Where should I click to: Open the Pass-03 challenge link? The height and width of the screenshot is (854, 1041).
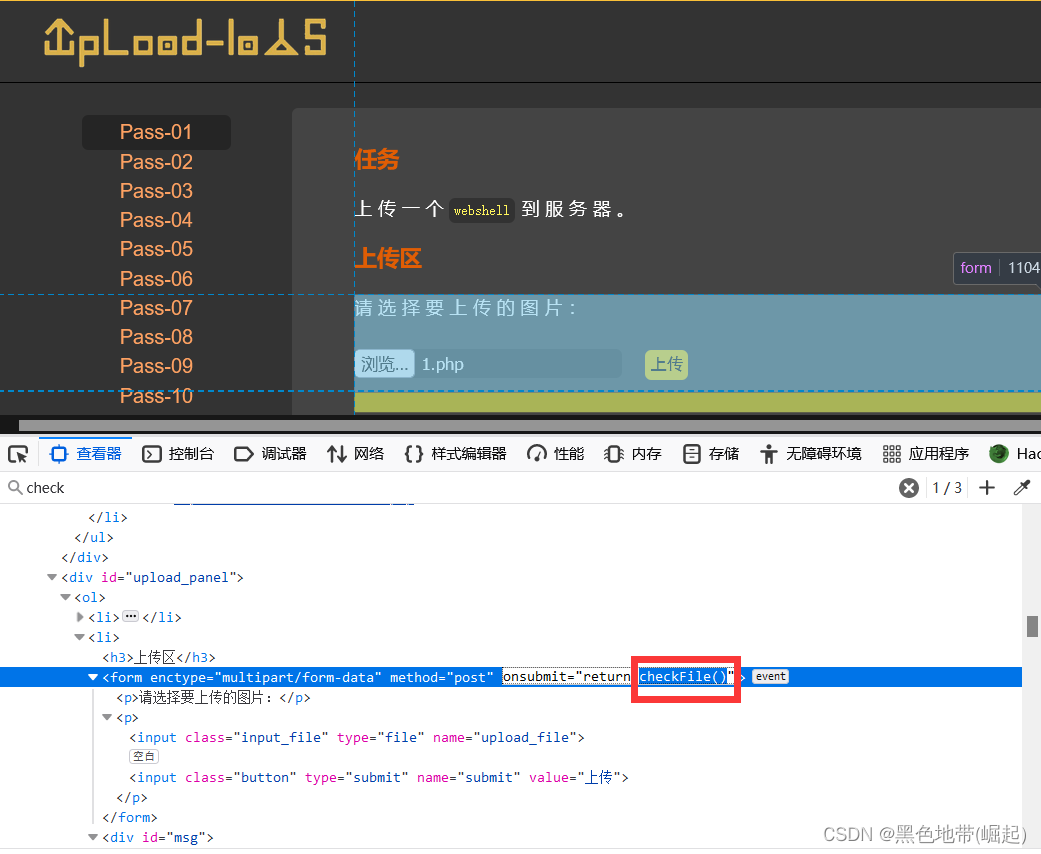(156, 191)
